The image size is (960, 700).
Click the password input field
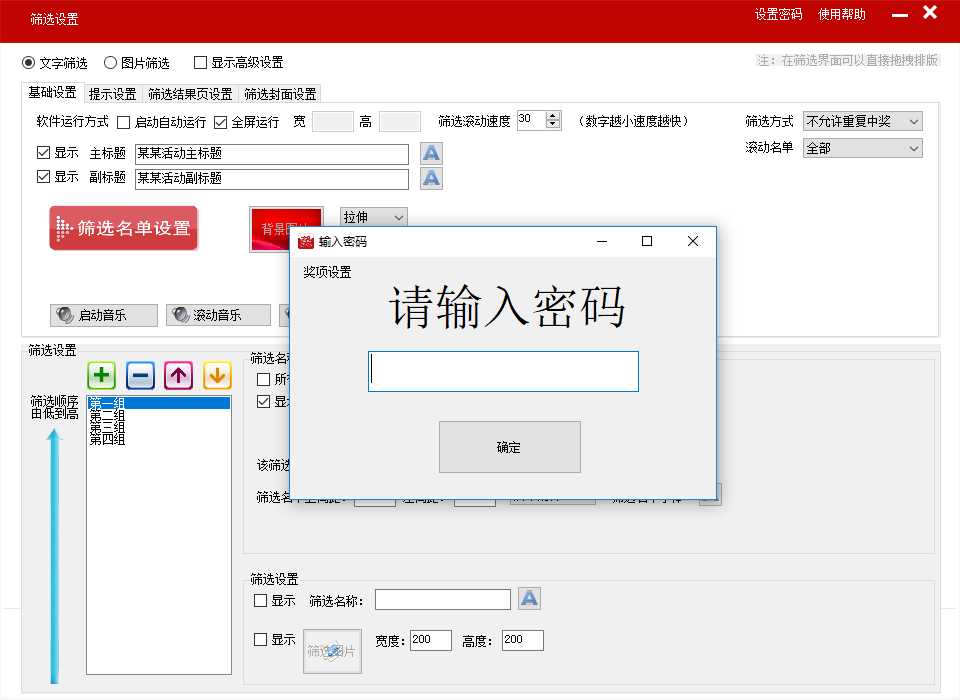(x=503, y=371)
